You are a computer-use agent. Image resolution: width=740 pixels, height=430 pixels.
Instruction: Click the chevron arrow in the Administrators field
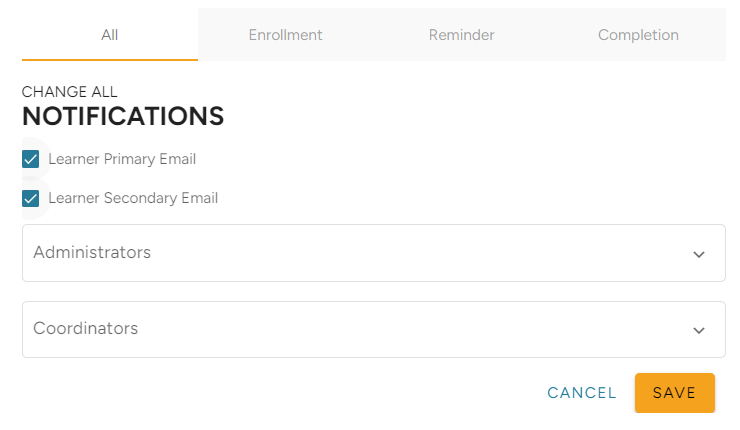(x=699, y=254)
